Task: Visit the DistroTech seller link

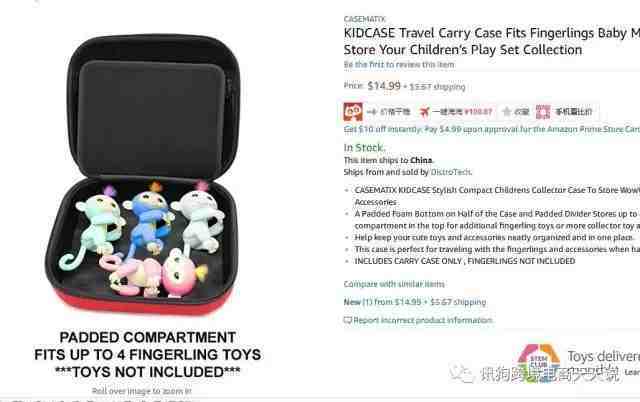Action: (451, 172)
